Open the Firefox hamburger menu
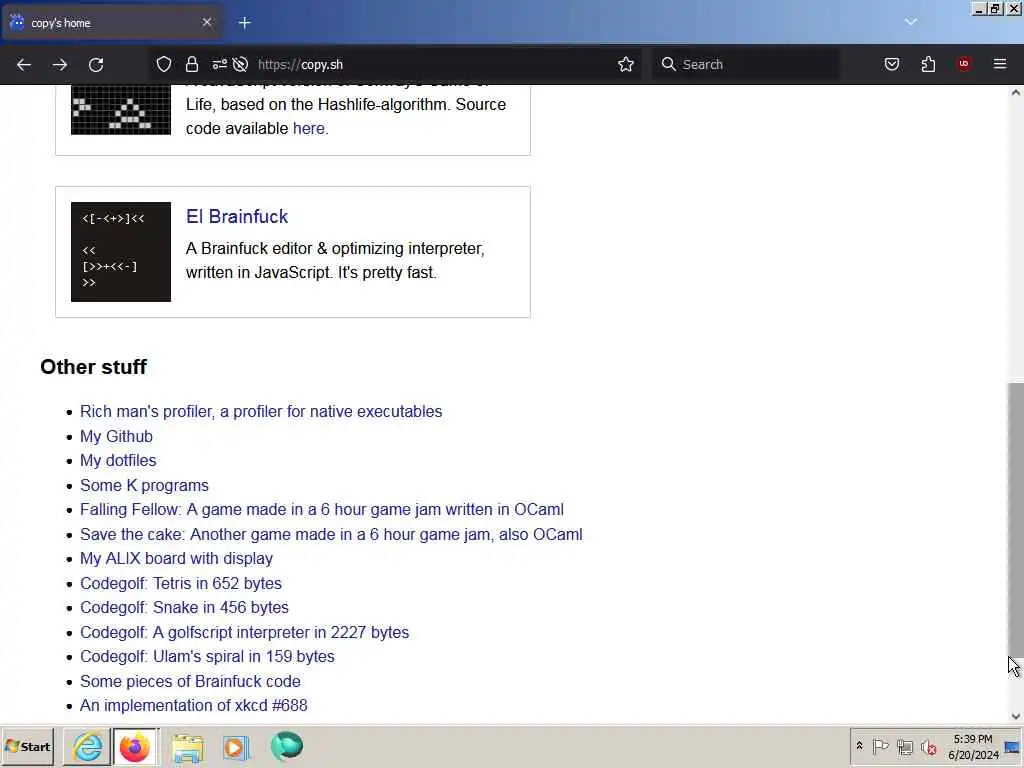The width and height of the screenshot is (1024, 768). 1000,64
